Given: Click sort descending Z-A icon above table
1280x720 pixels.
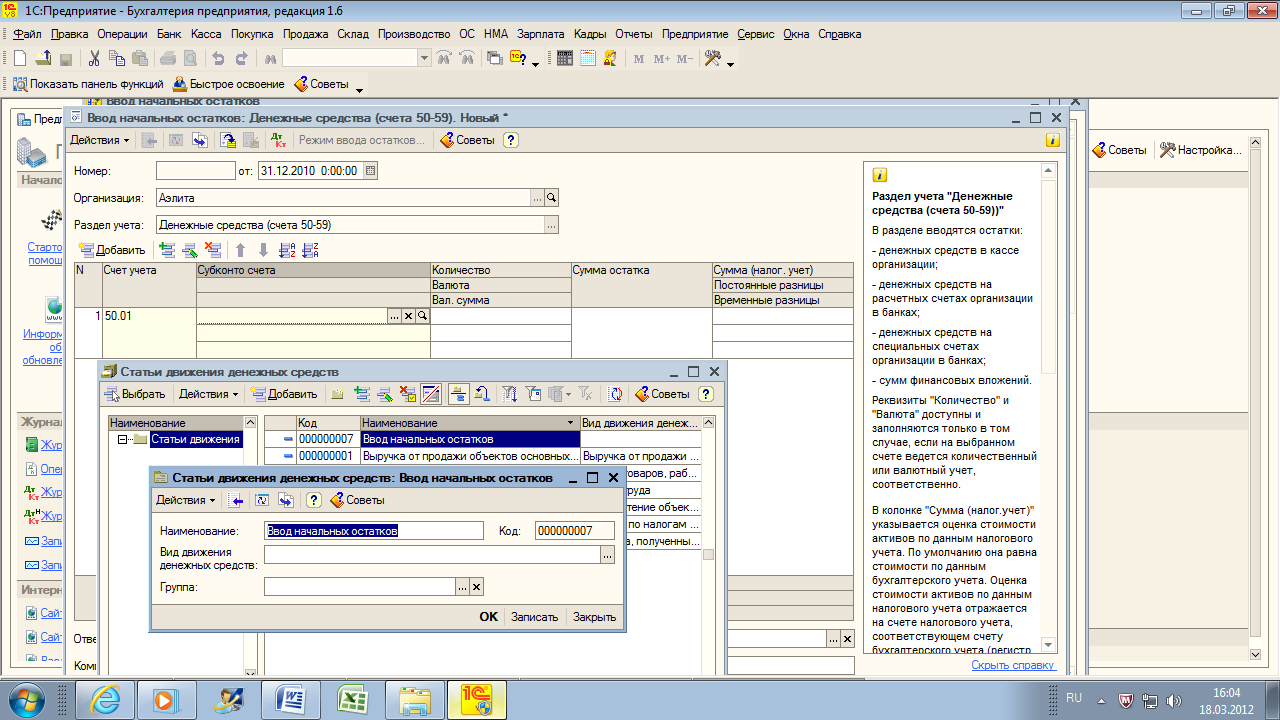Looking at the screenshot, I should tap(310, 250).
